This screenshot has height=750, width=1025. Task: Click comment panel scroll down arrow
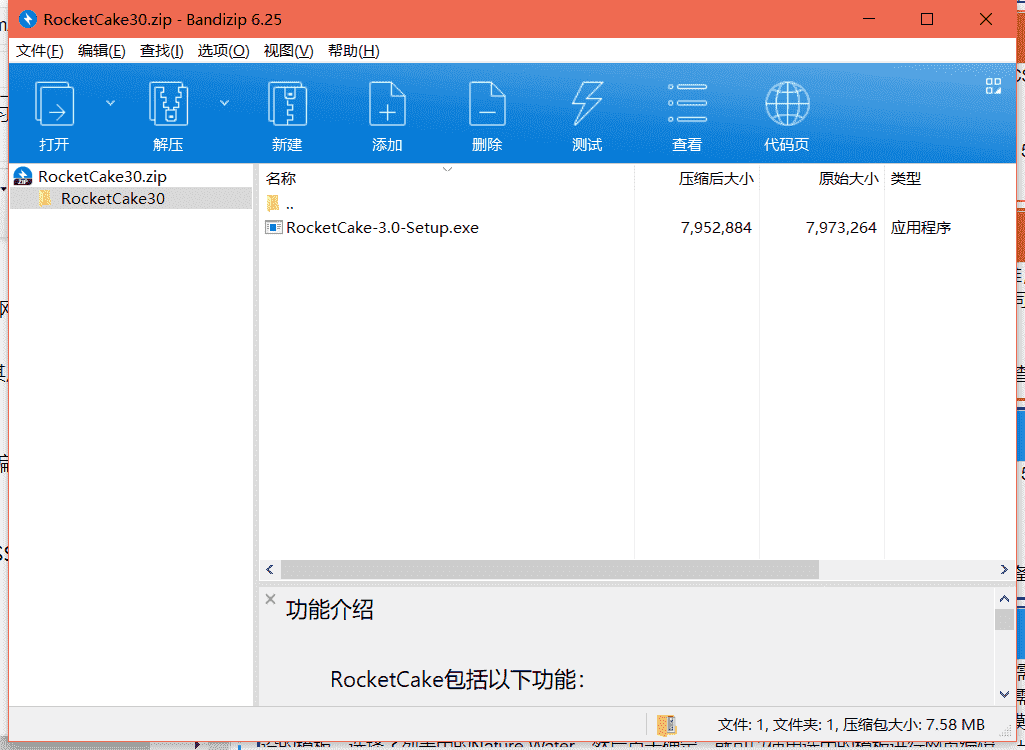point(1004,694)
